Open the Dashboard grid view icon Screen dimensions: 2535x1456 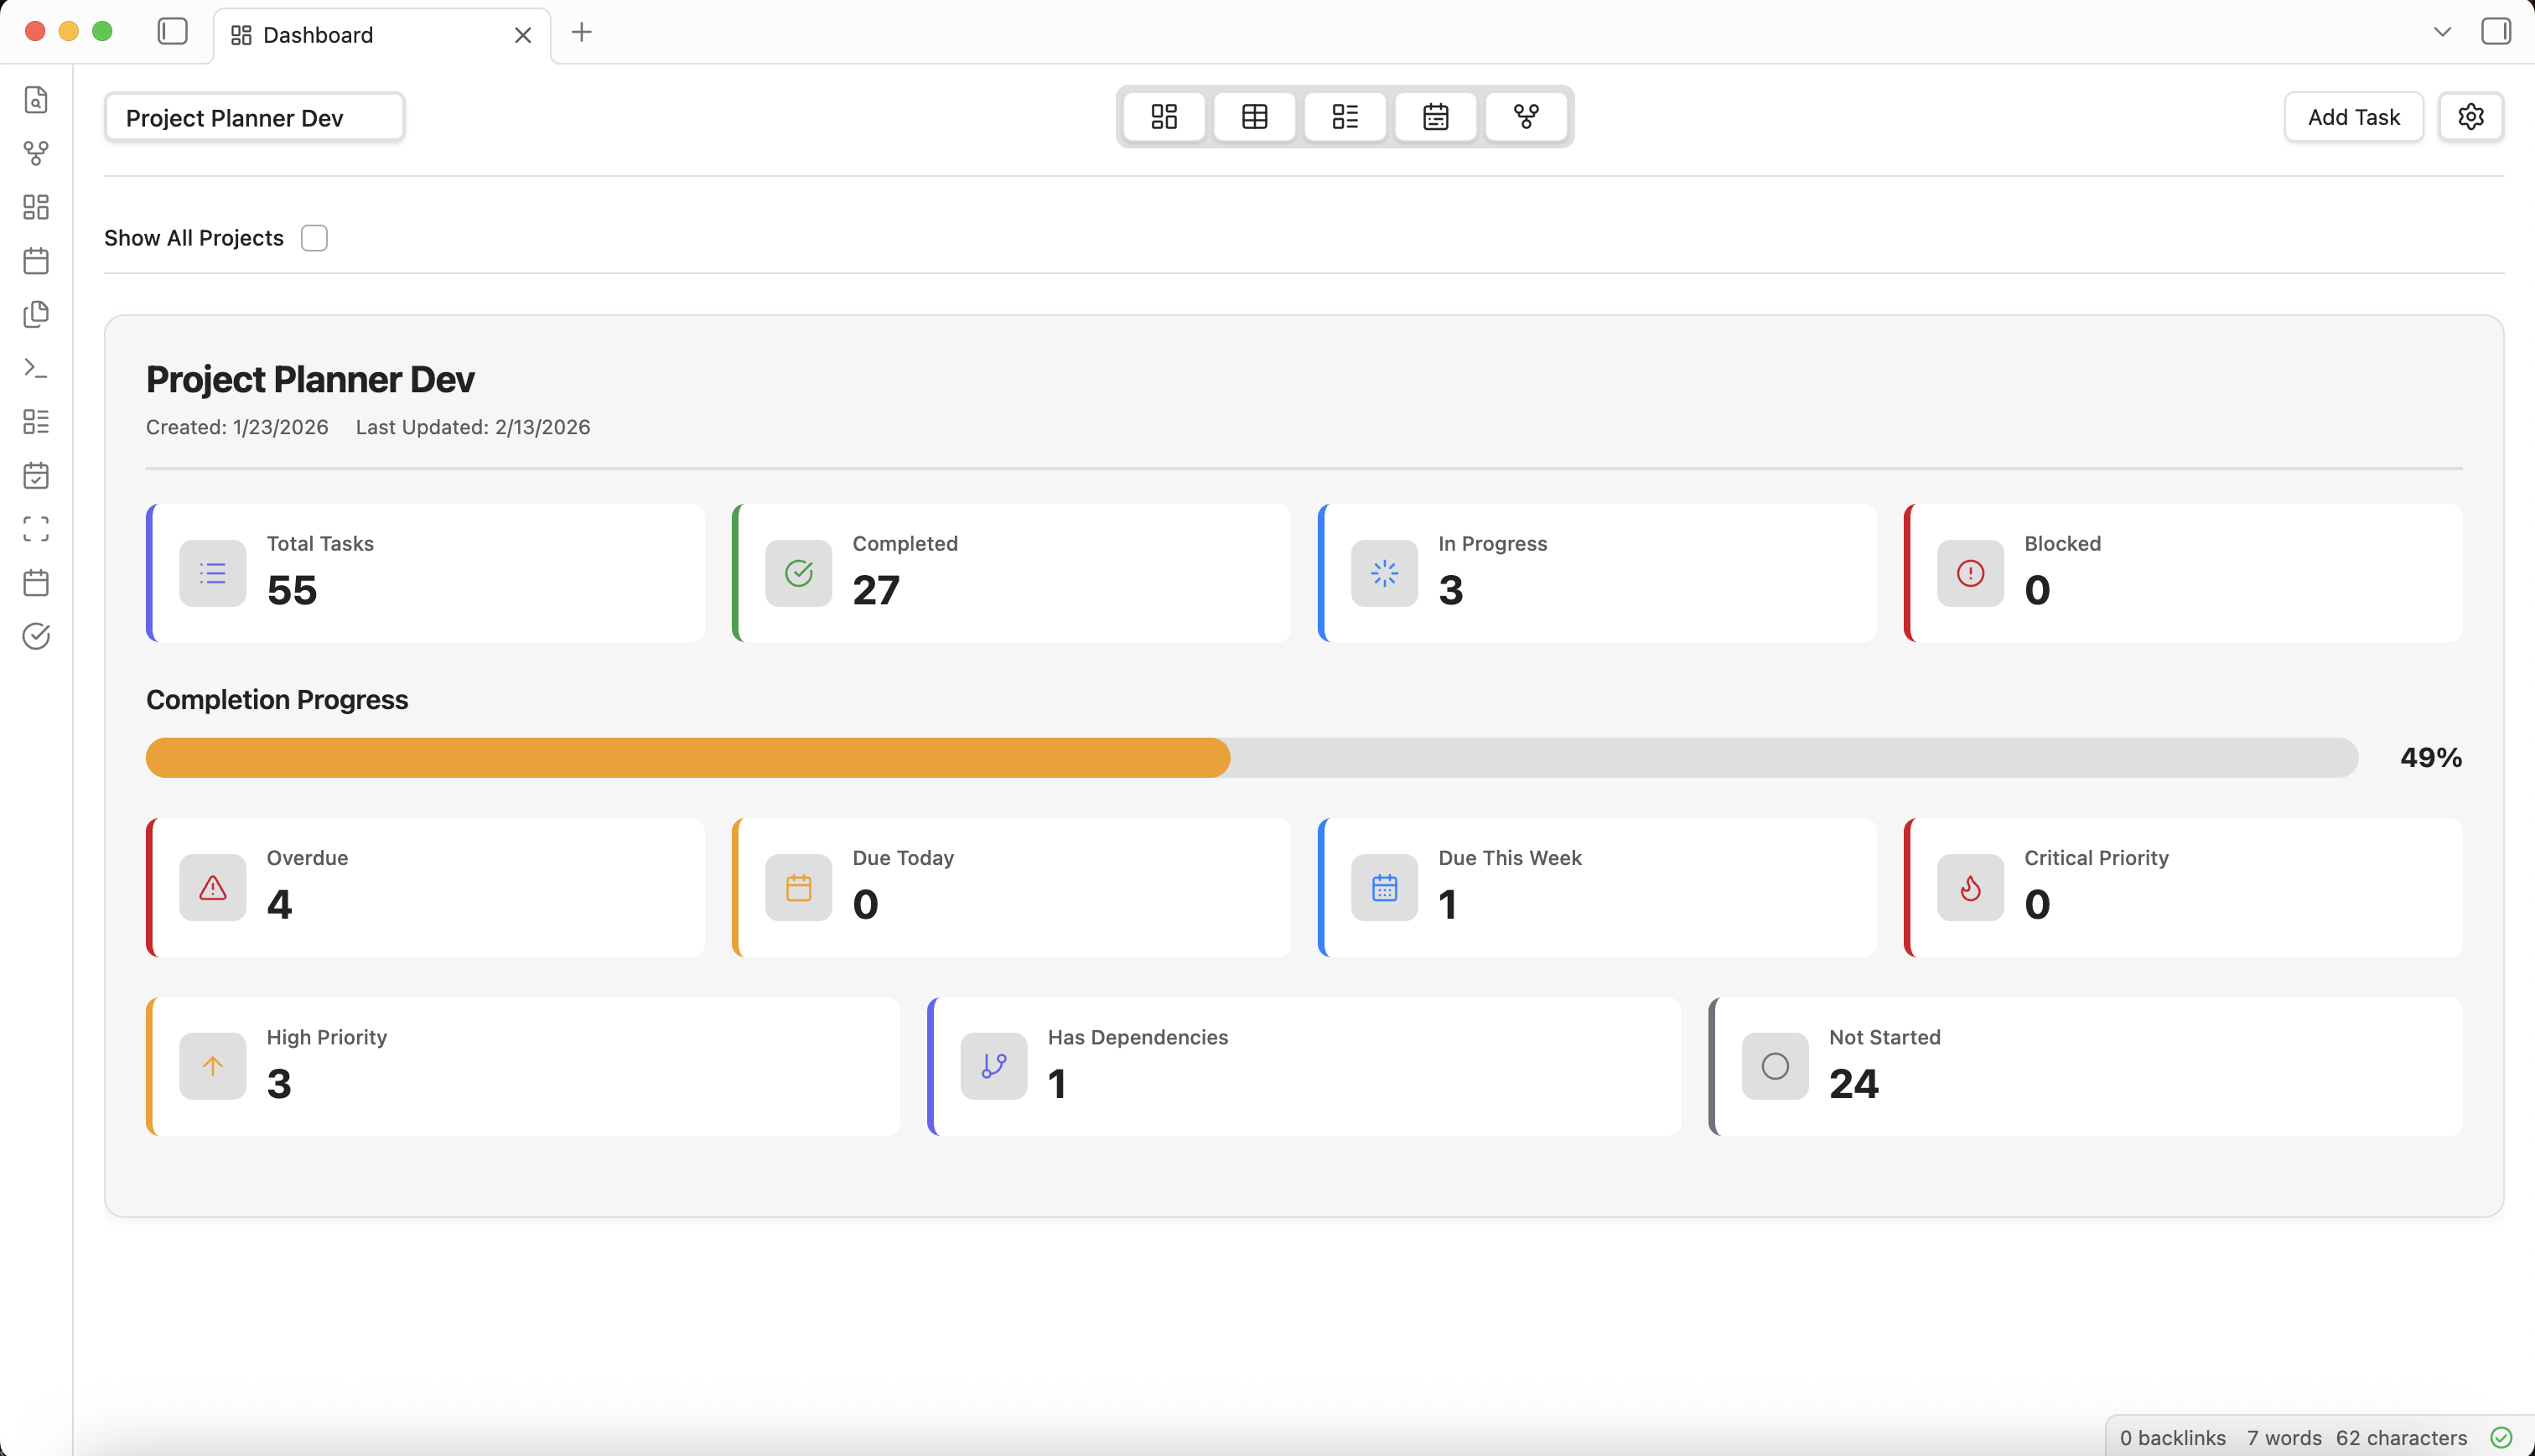click(1163, 116)
